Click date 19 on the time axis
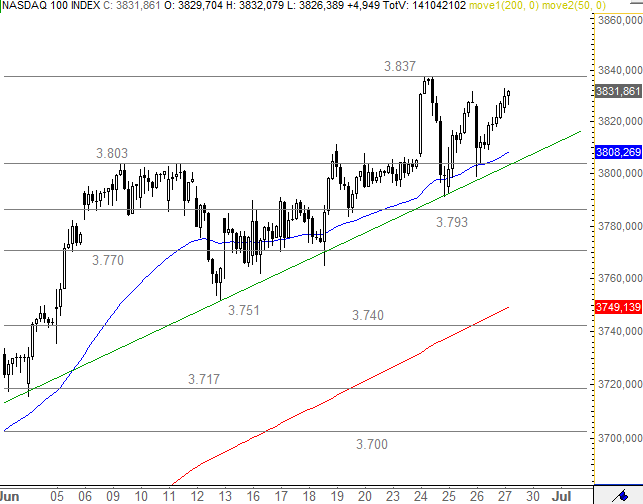 [337, 497]
